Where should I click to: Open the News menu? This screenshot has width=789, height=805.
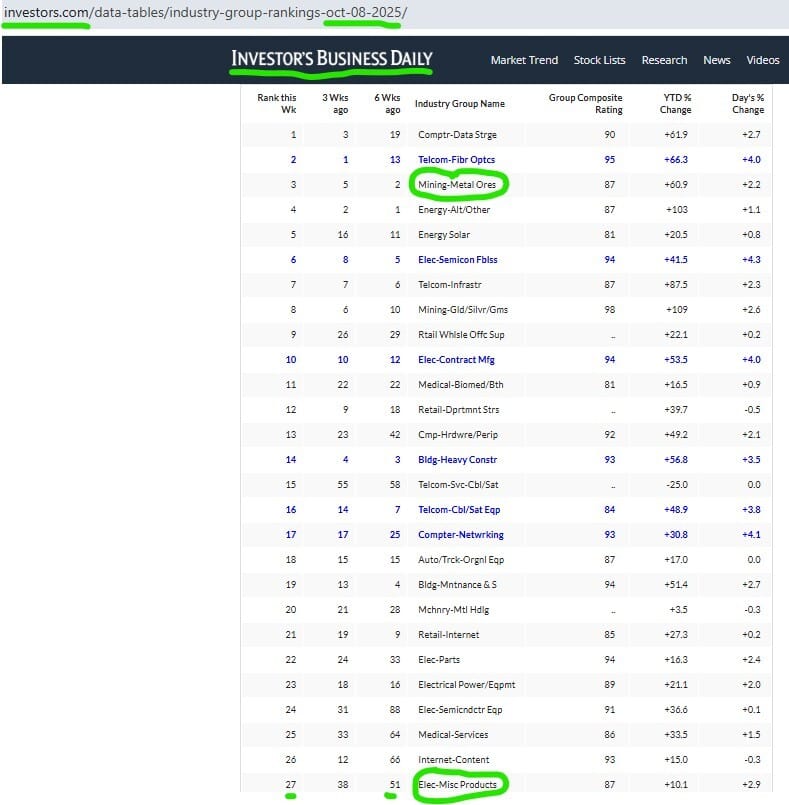tap(717, 60)
